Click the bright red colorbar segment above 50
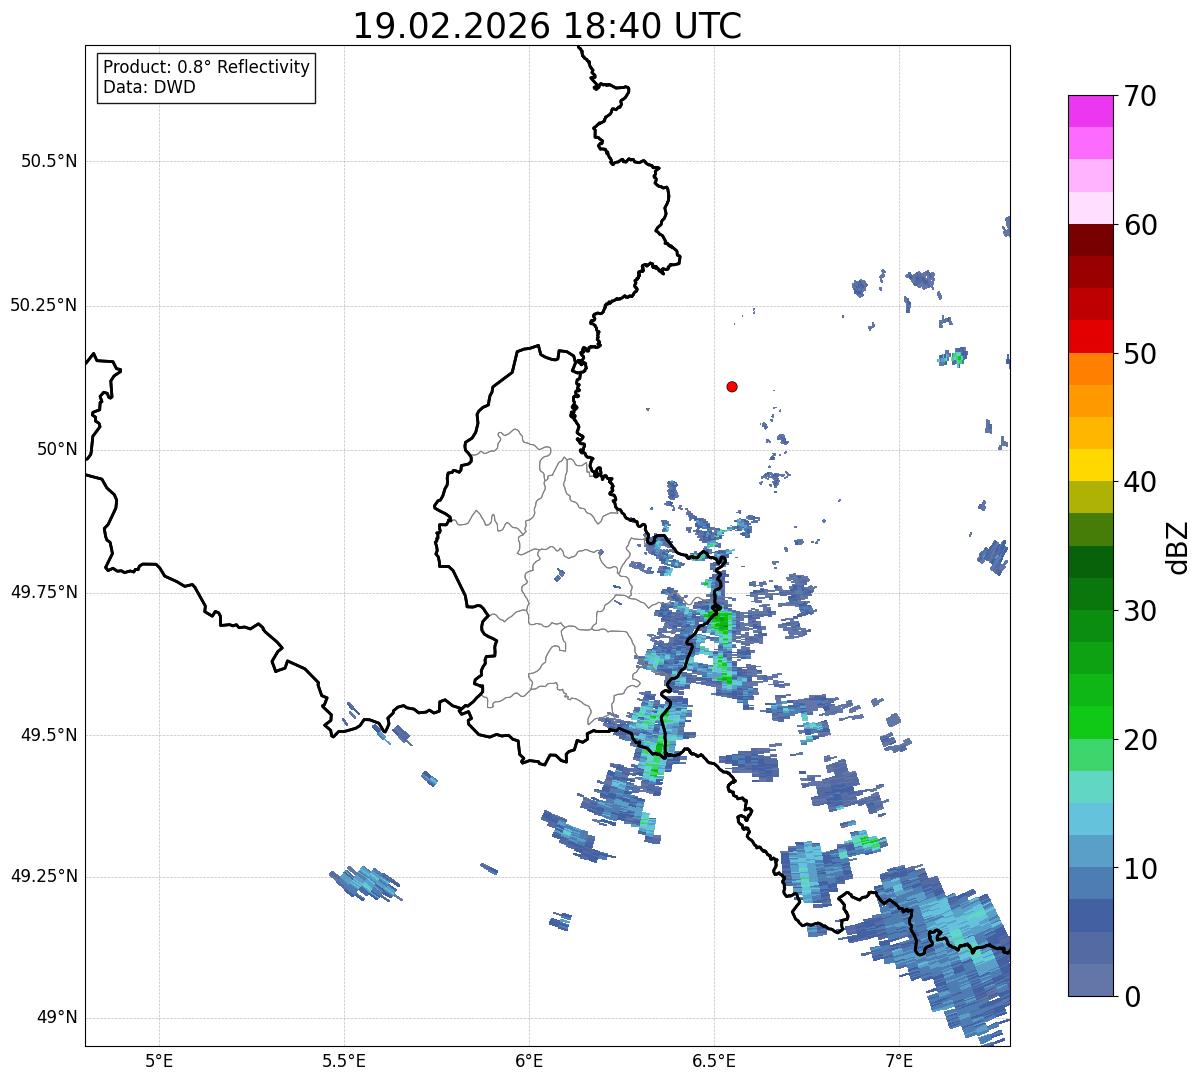1202x1081 pixels. pyautogui.click(x=1090, y=336)
